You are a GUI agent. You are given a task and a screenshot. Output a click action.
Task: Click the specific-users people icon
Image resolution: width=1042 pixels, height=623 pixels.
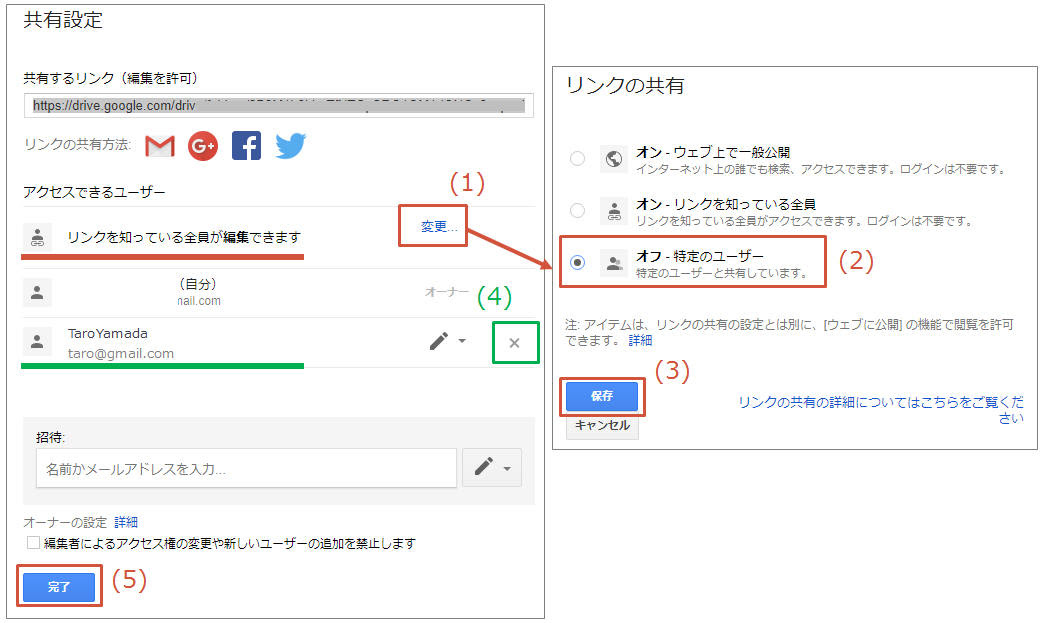tap(614, 263)
